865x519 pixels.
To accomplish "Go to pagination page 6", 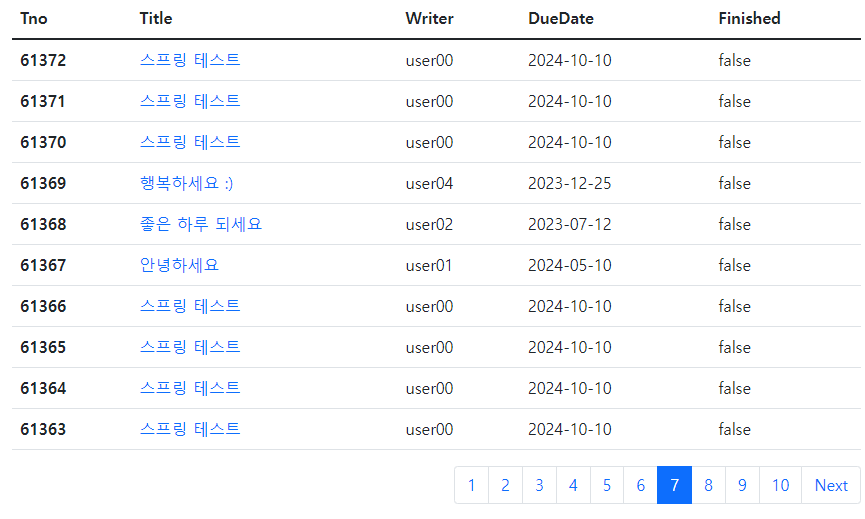I will click(640, 485).
